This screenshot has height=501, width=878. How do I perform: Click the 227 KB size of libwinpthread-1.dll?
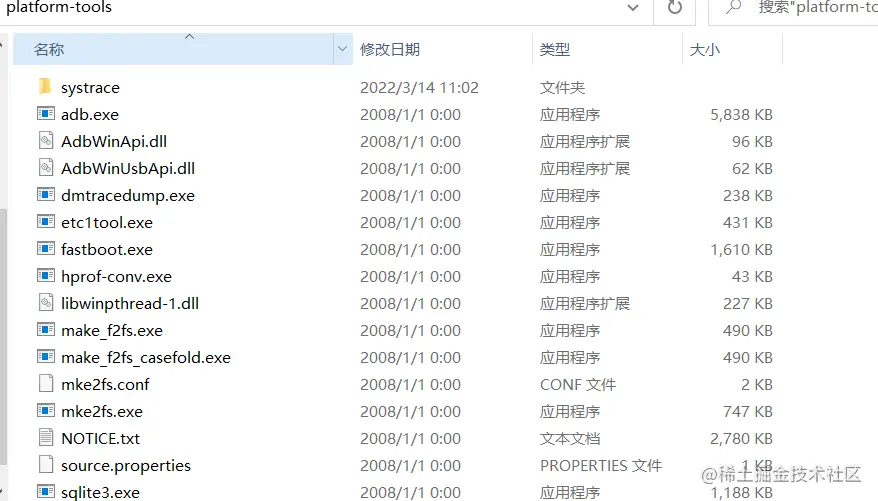tap(748, 303)
